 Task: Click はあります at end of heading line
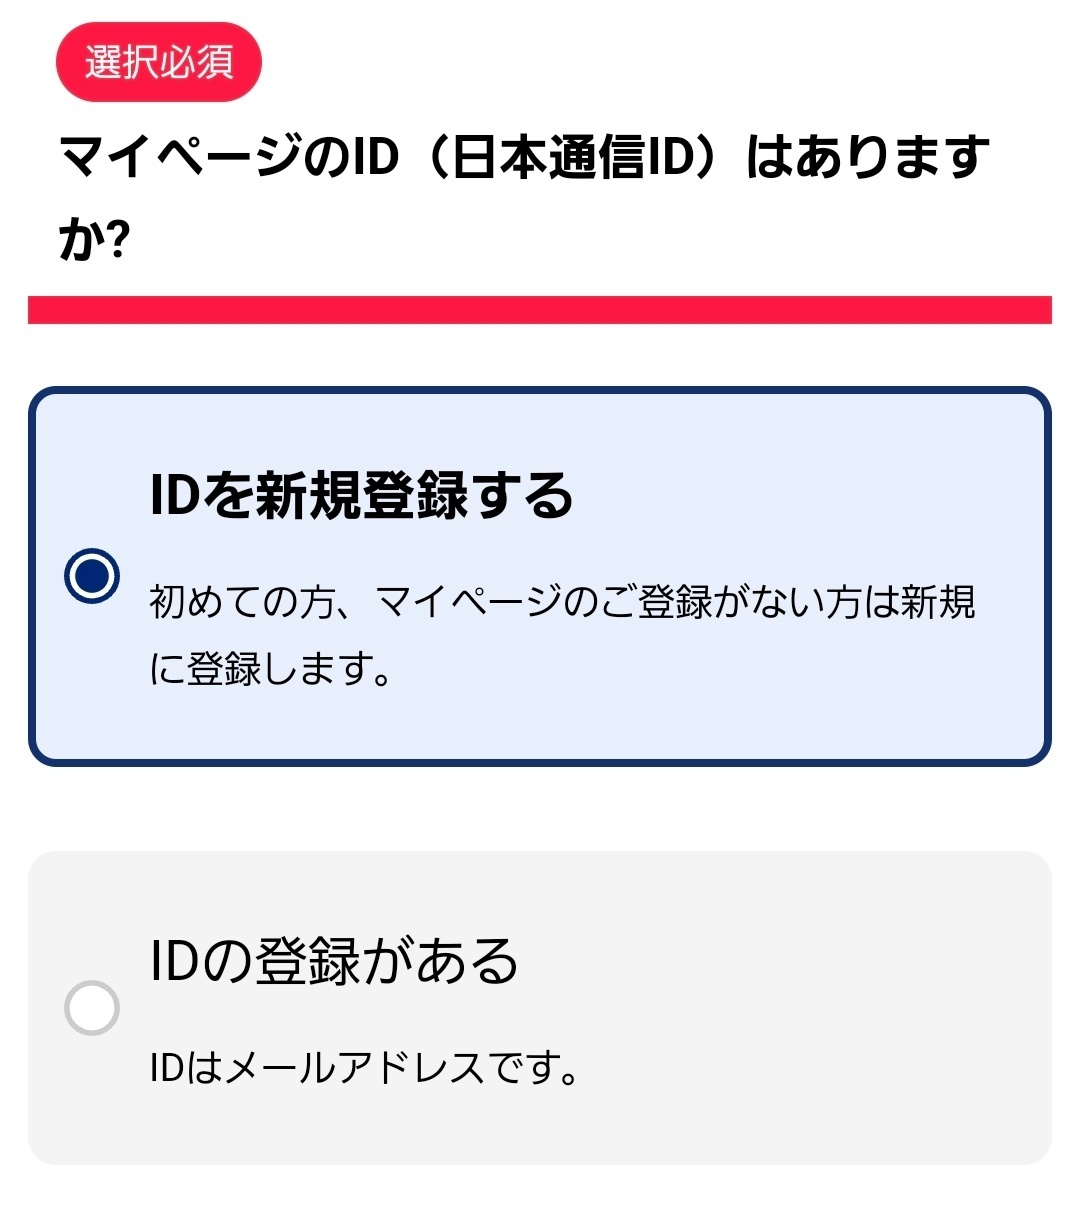click(x=868, y=157)
